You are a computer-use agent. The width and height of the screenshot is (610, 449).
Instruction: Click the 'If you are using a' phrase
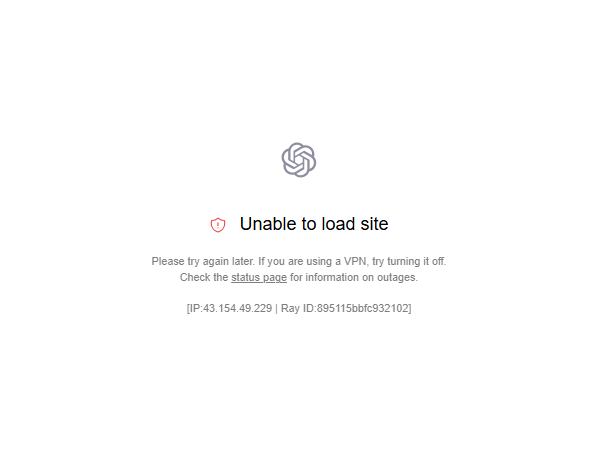pyautogui.click(x=300, y=261)
